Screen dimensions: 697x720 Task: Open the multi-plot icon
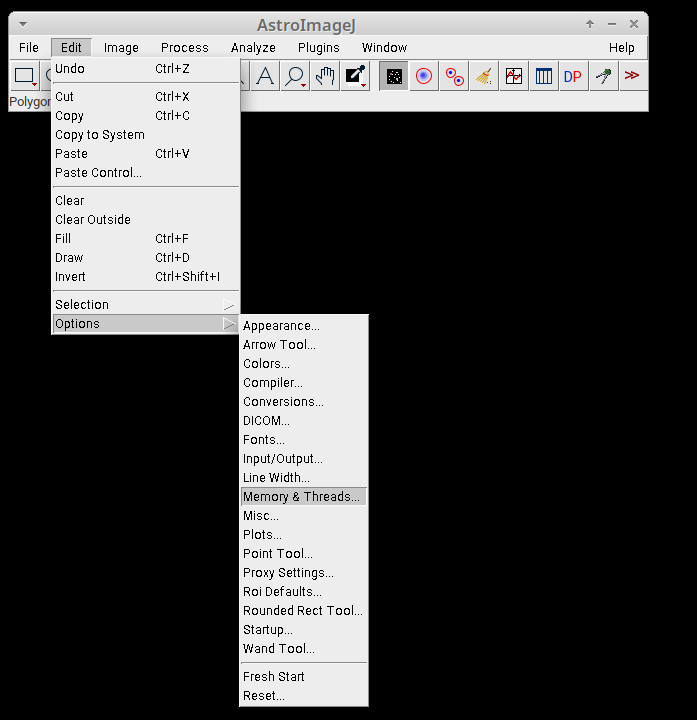tap(514, 76)
